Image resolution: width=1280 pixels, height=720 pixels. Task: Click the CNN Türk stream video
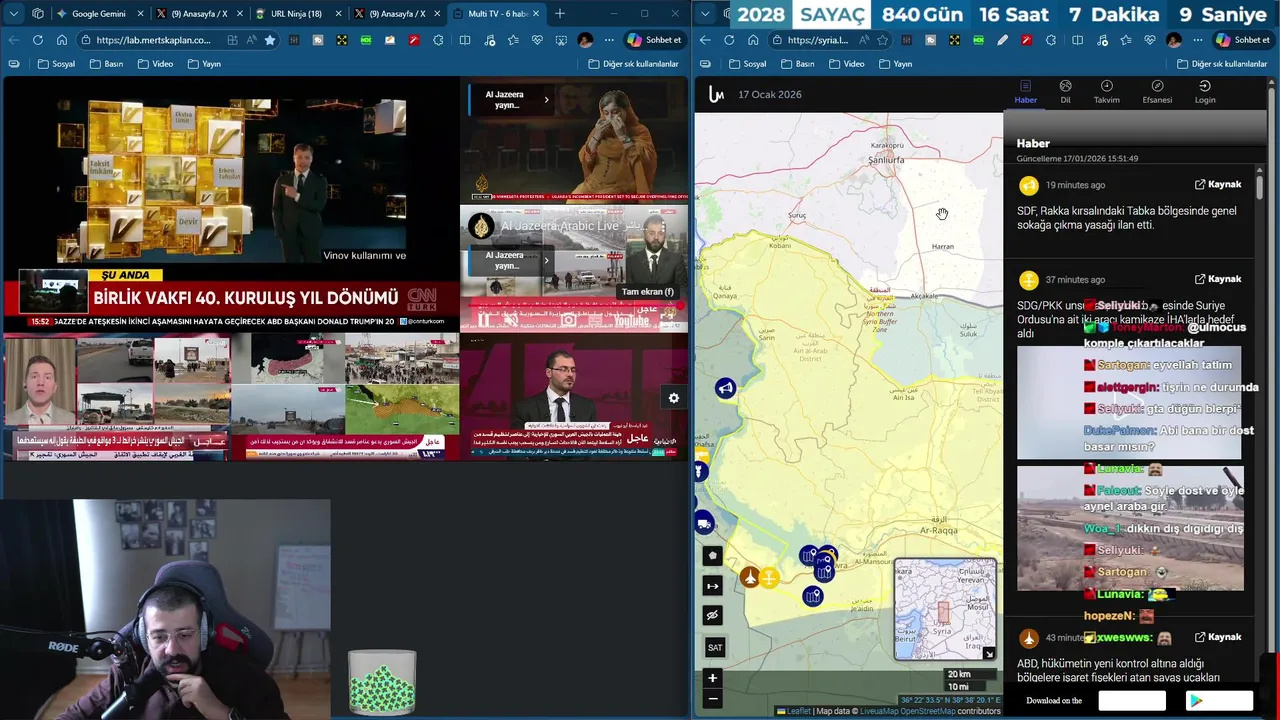pyautogui.click(x=231, y=205)
